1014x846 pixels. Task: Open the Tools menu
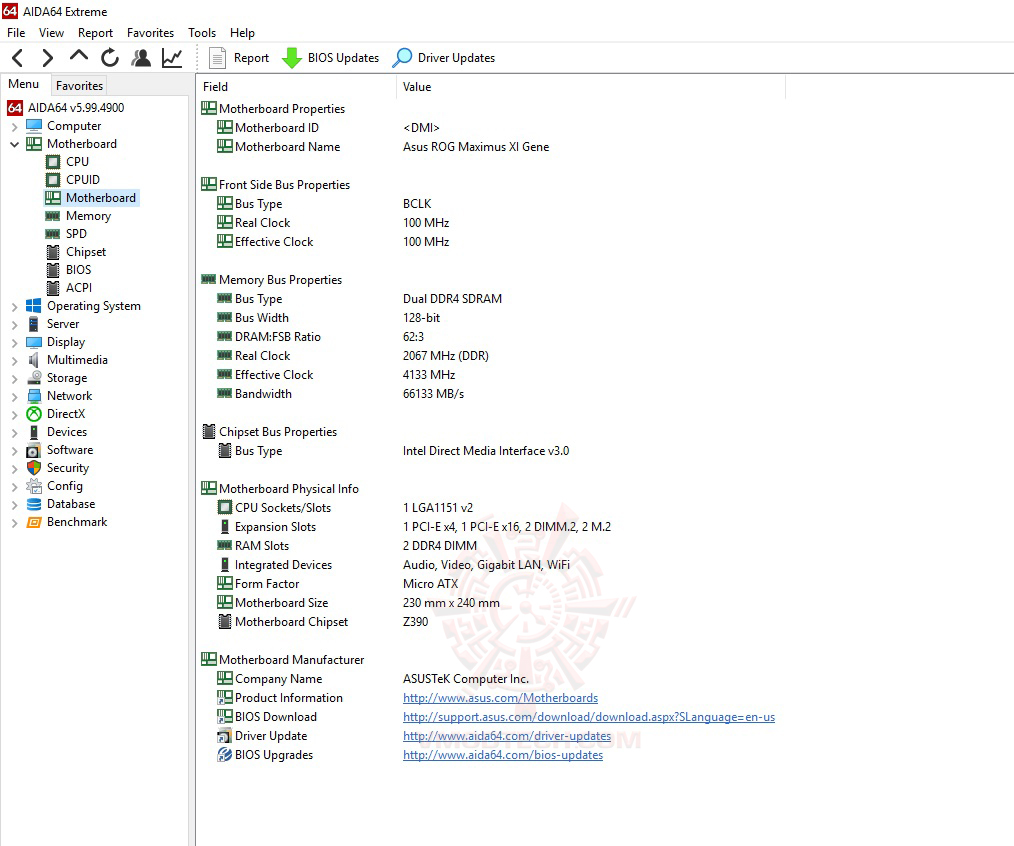coord(202,32)
